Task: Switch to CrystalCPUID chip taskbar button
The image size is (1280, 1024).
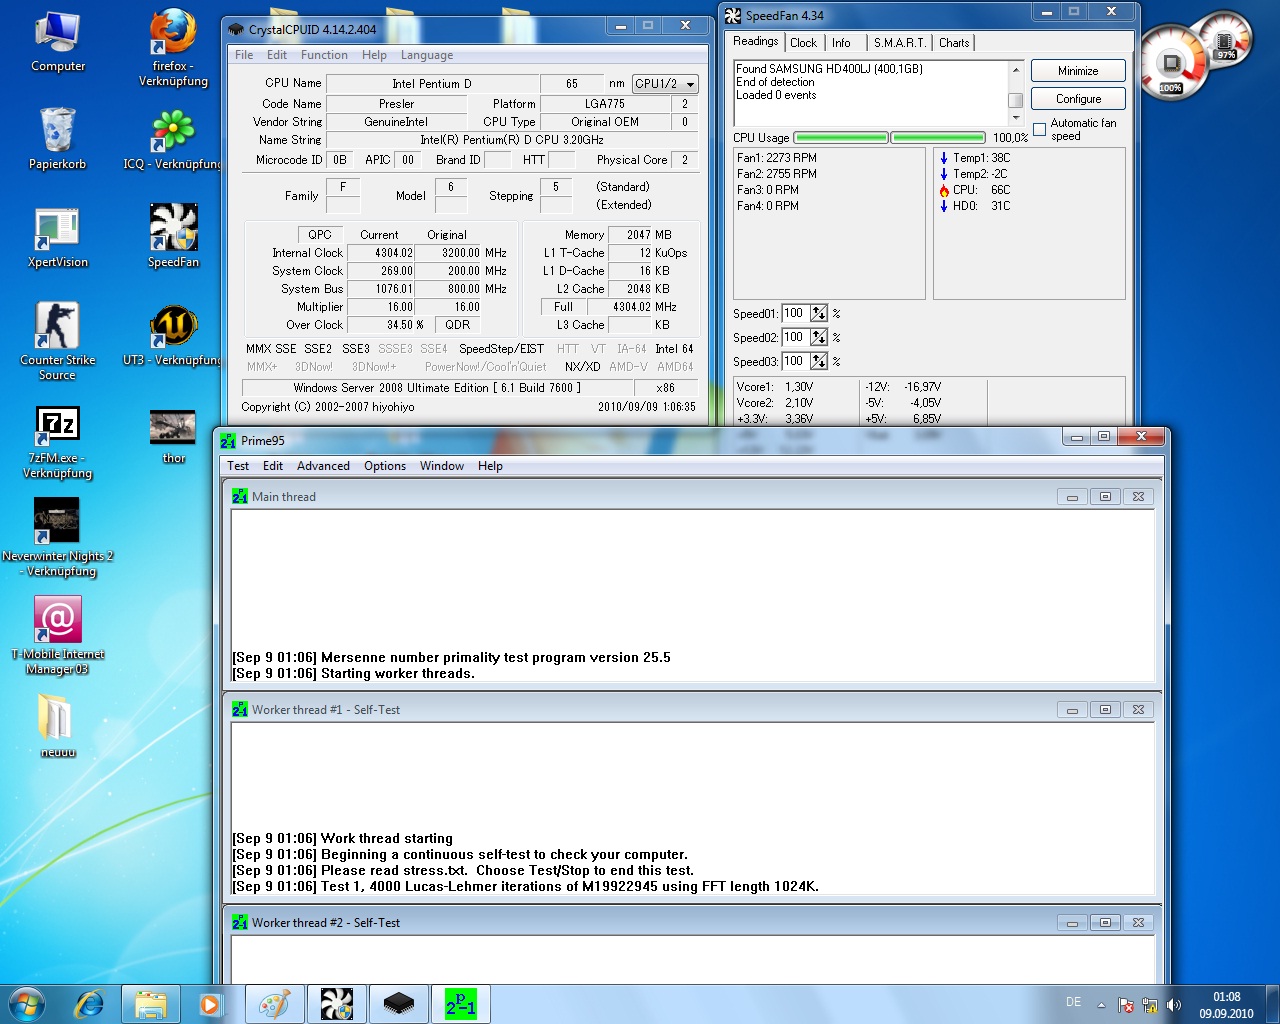Action: point(398,1004)
